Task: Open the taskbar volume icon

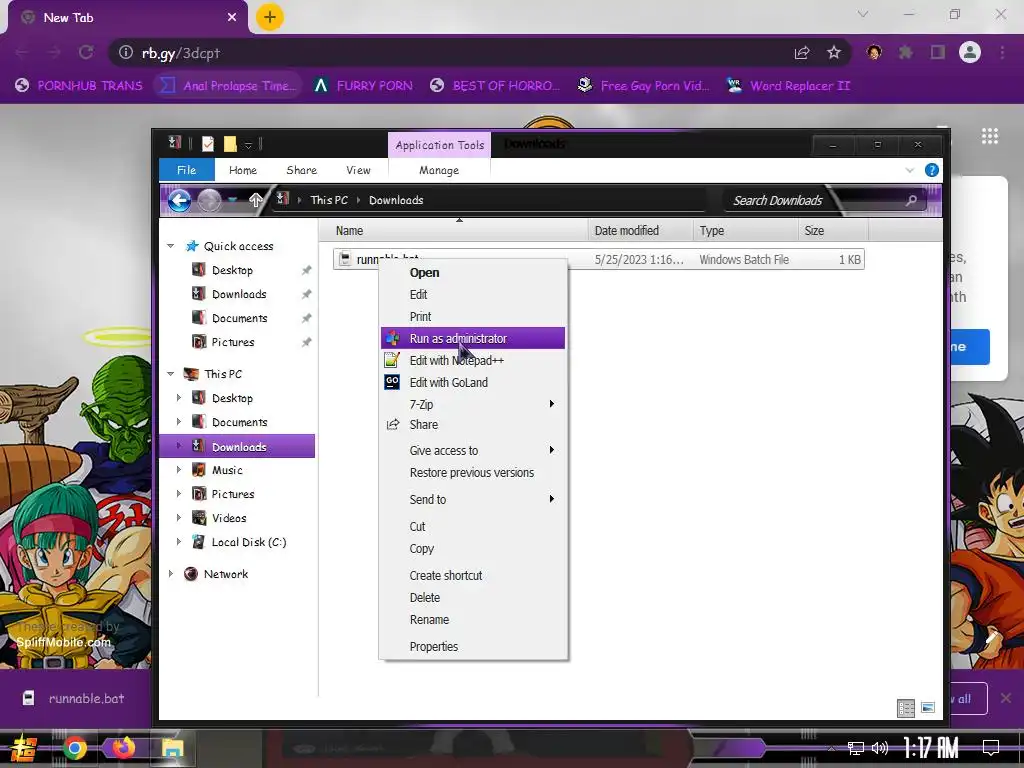Action: point(880,748)
